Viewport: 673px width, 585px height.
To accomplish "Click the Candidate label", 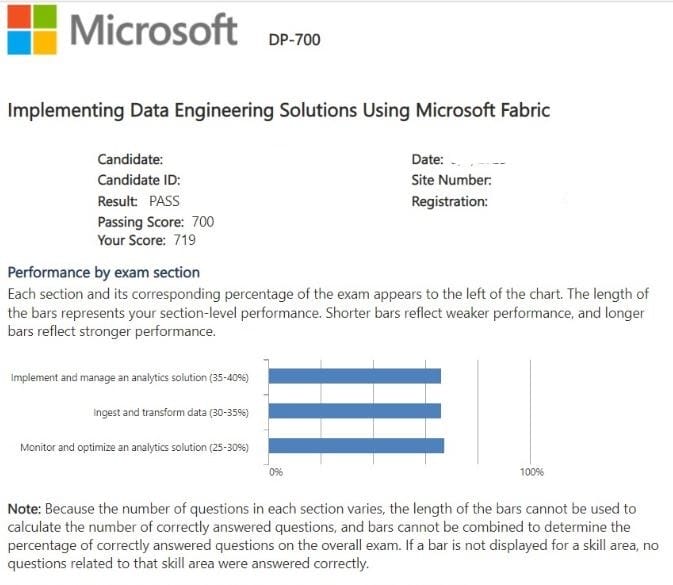I will click(130, 159).
